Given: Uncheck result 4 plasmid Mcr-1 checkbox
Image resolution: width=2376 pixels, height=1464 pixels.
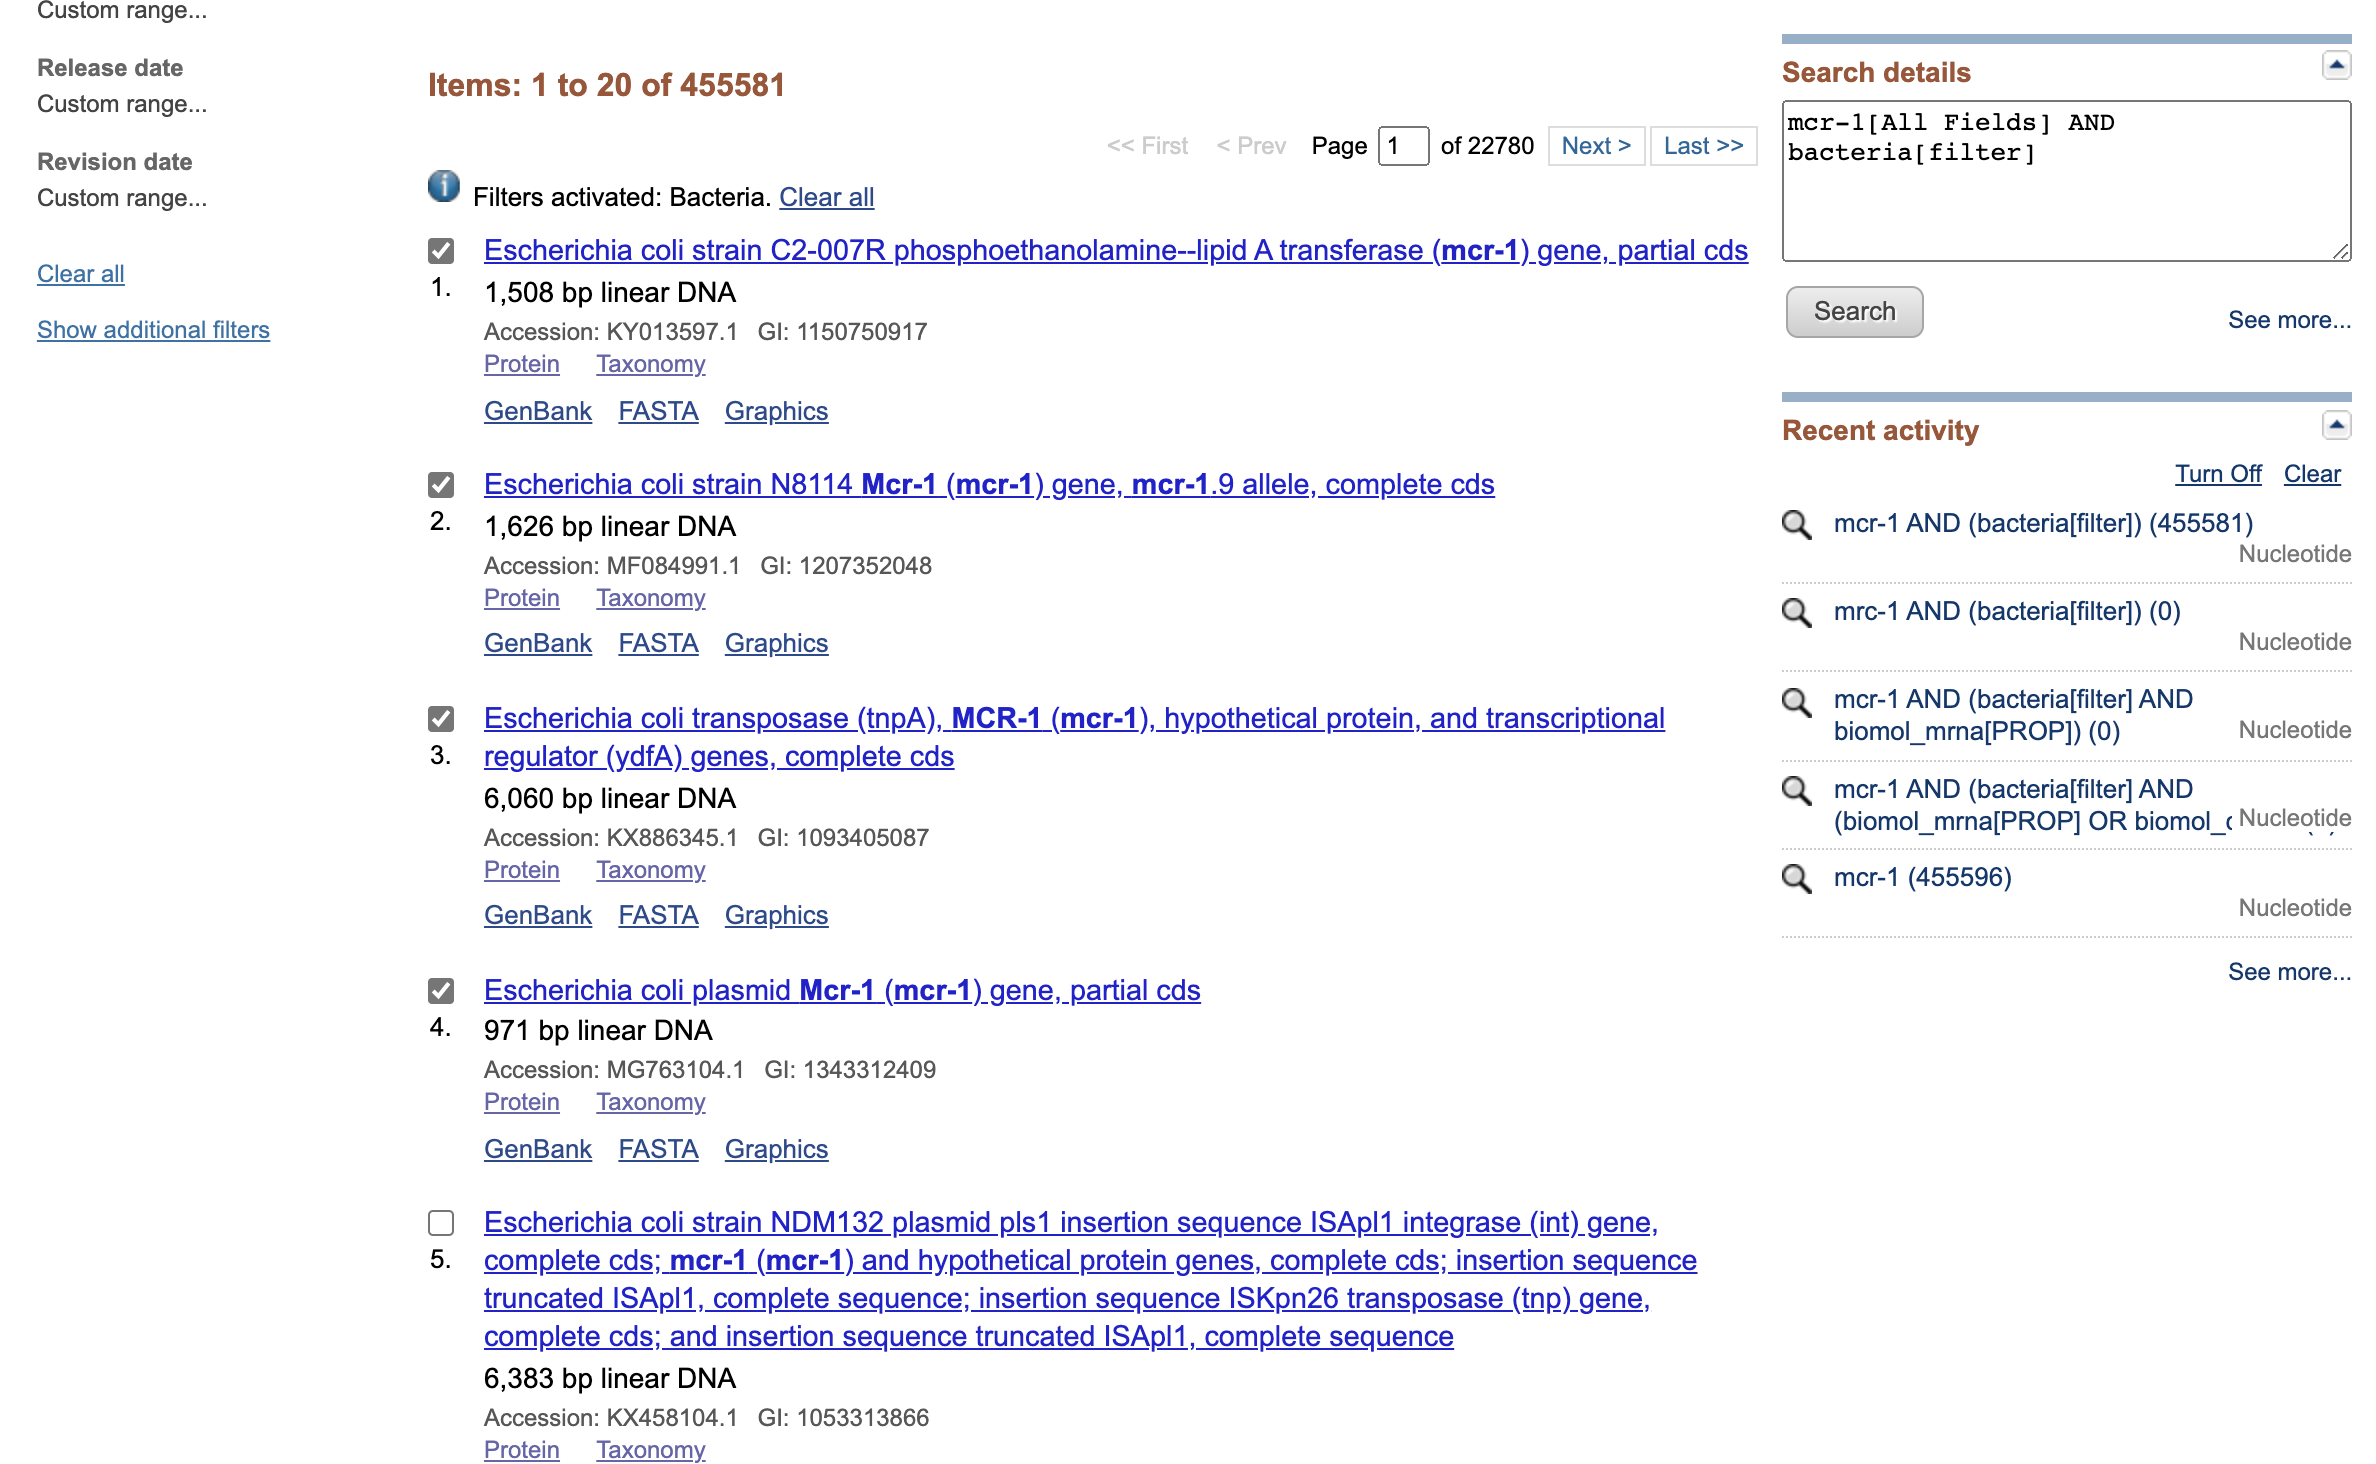Looking at the screenshot, I should click(441, 991).
